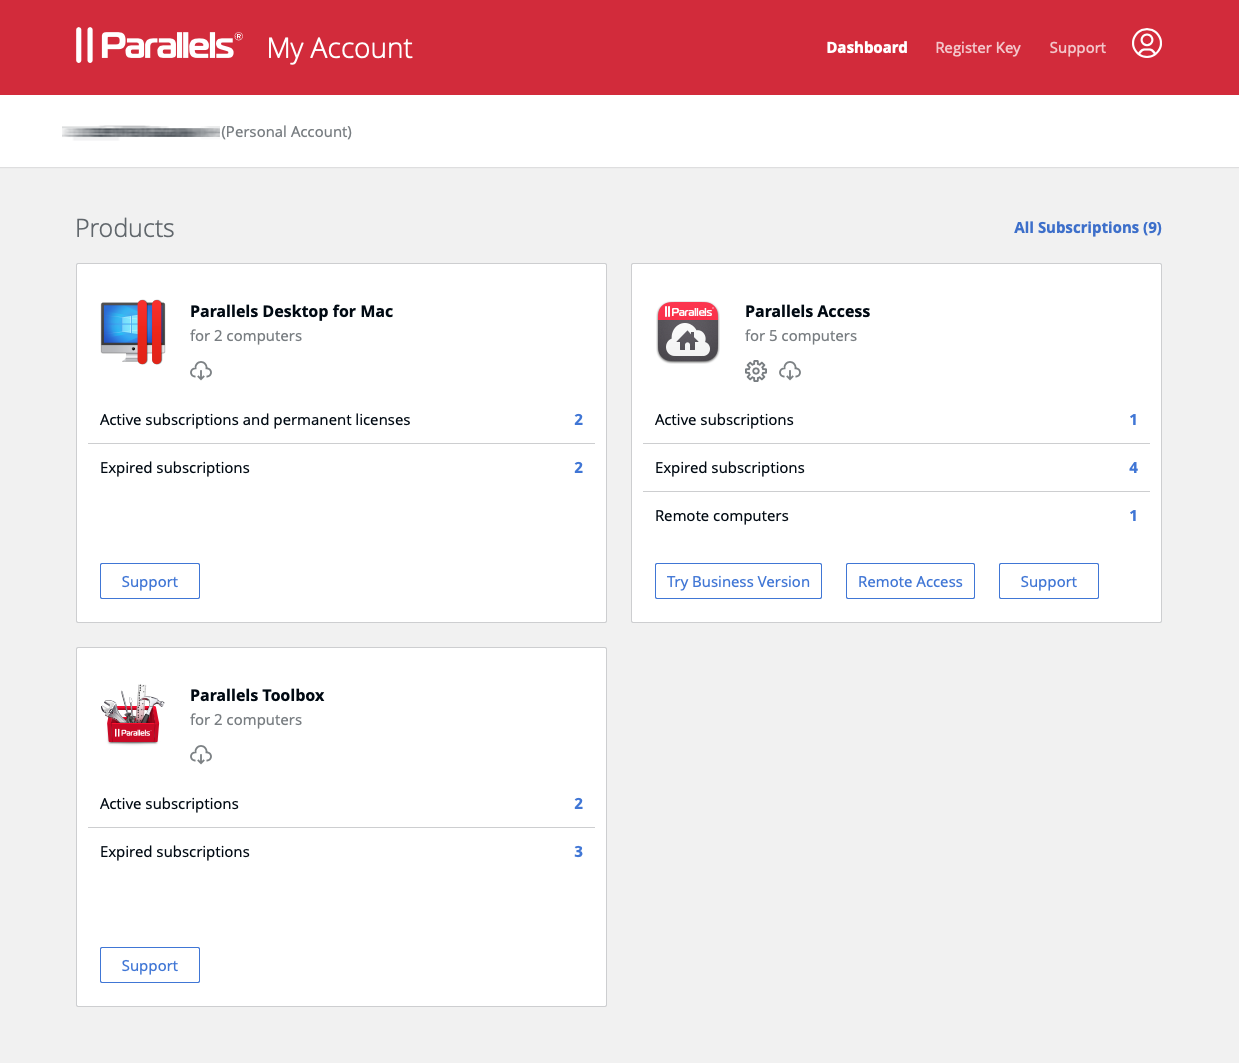Image resolution: width=1239 pixels, height=1063 pixels.
Task: Click Support button in Parallels Access card
Action: tap(1048, 582)
